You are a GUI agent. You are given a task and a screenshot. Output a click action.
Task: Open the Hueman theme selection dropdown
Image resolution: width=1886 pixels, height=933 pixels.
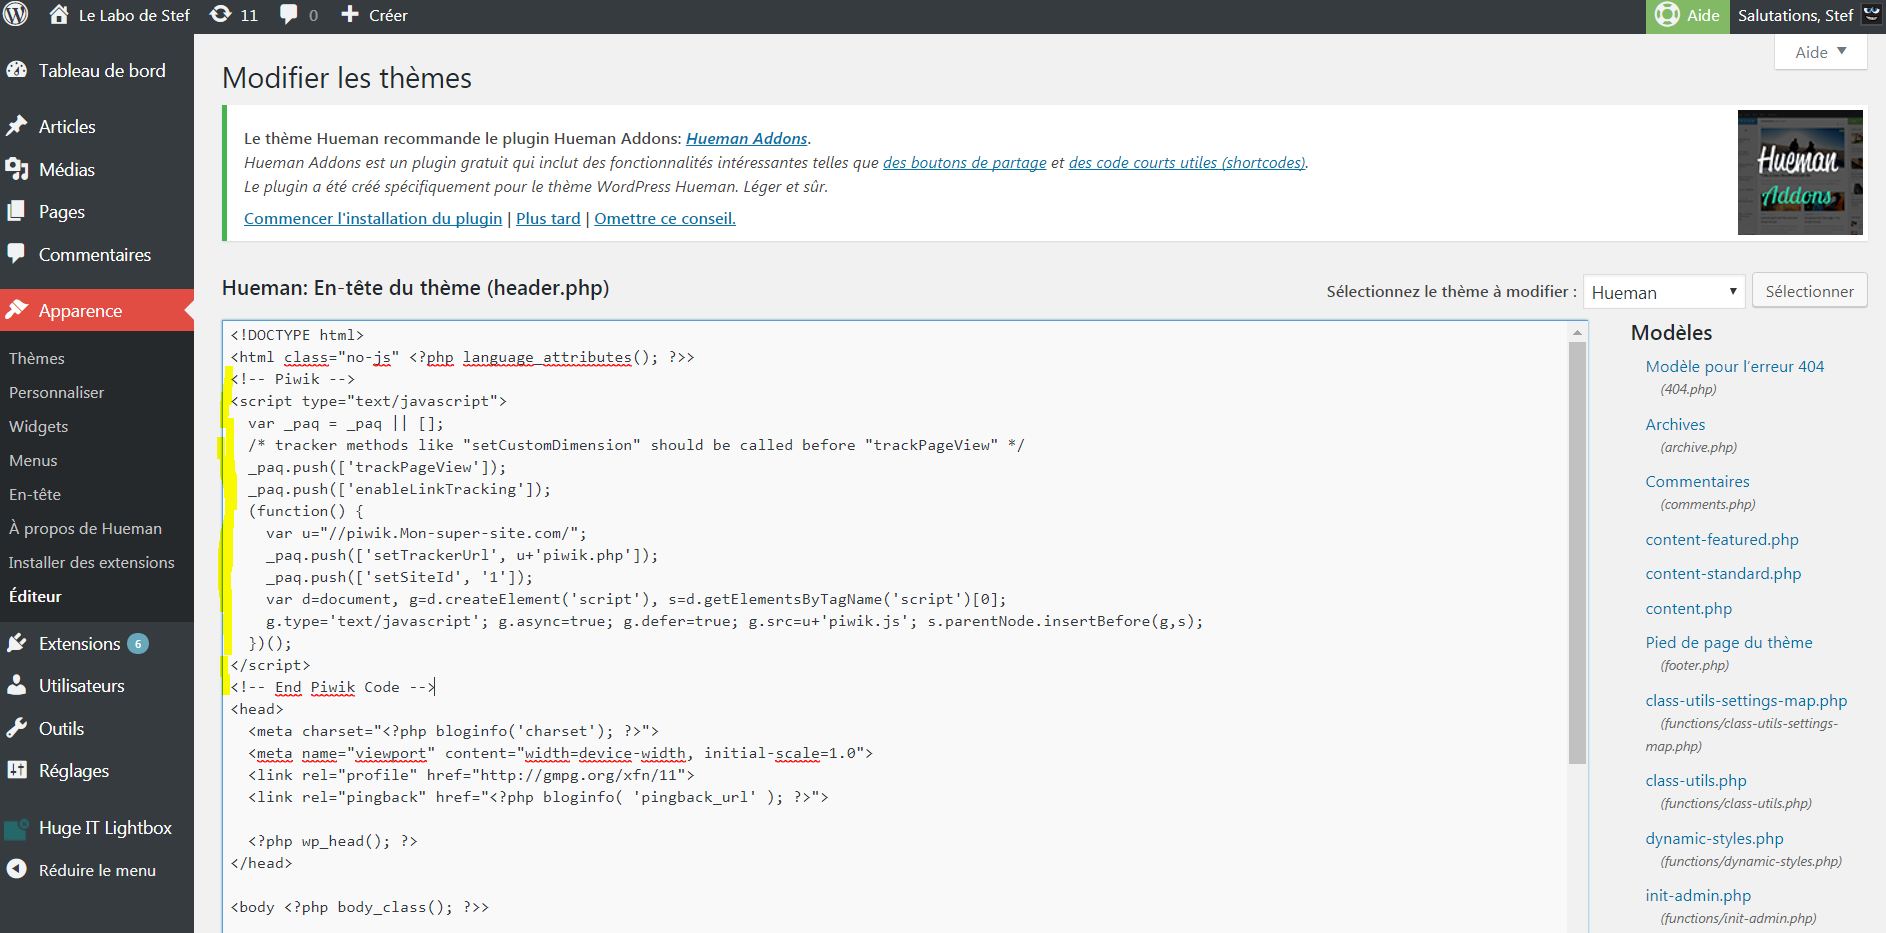pos(1663,292)
